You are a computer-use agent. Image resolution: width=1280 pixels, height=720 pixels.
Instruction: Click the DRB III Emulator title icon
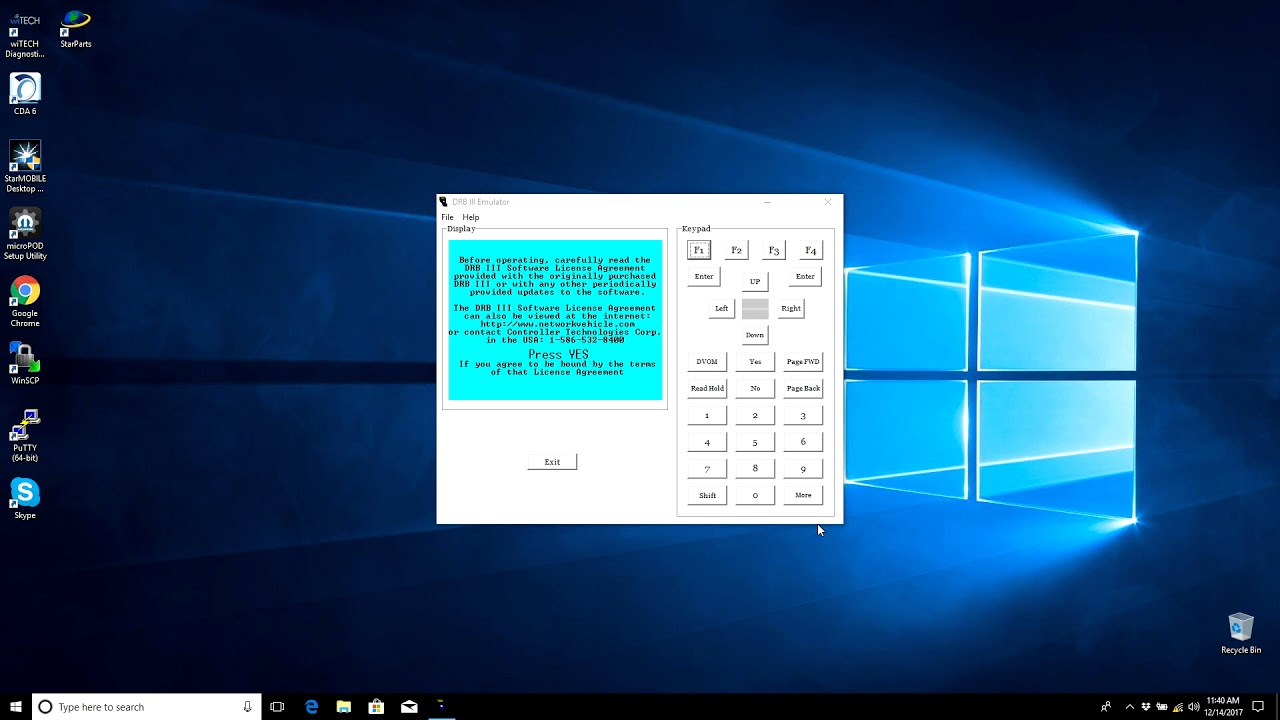tap(443, 202)
